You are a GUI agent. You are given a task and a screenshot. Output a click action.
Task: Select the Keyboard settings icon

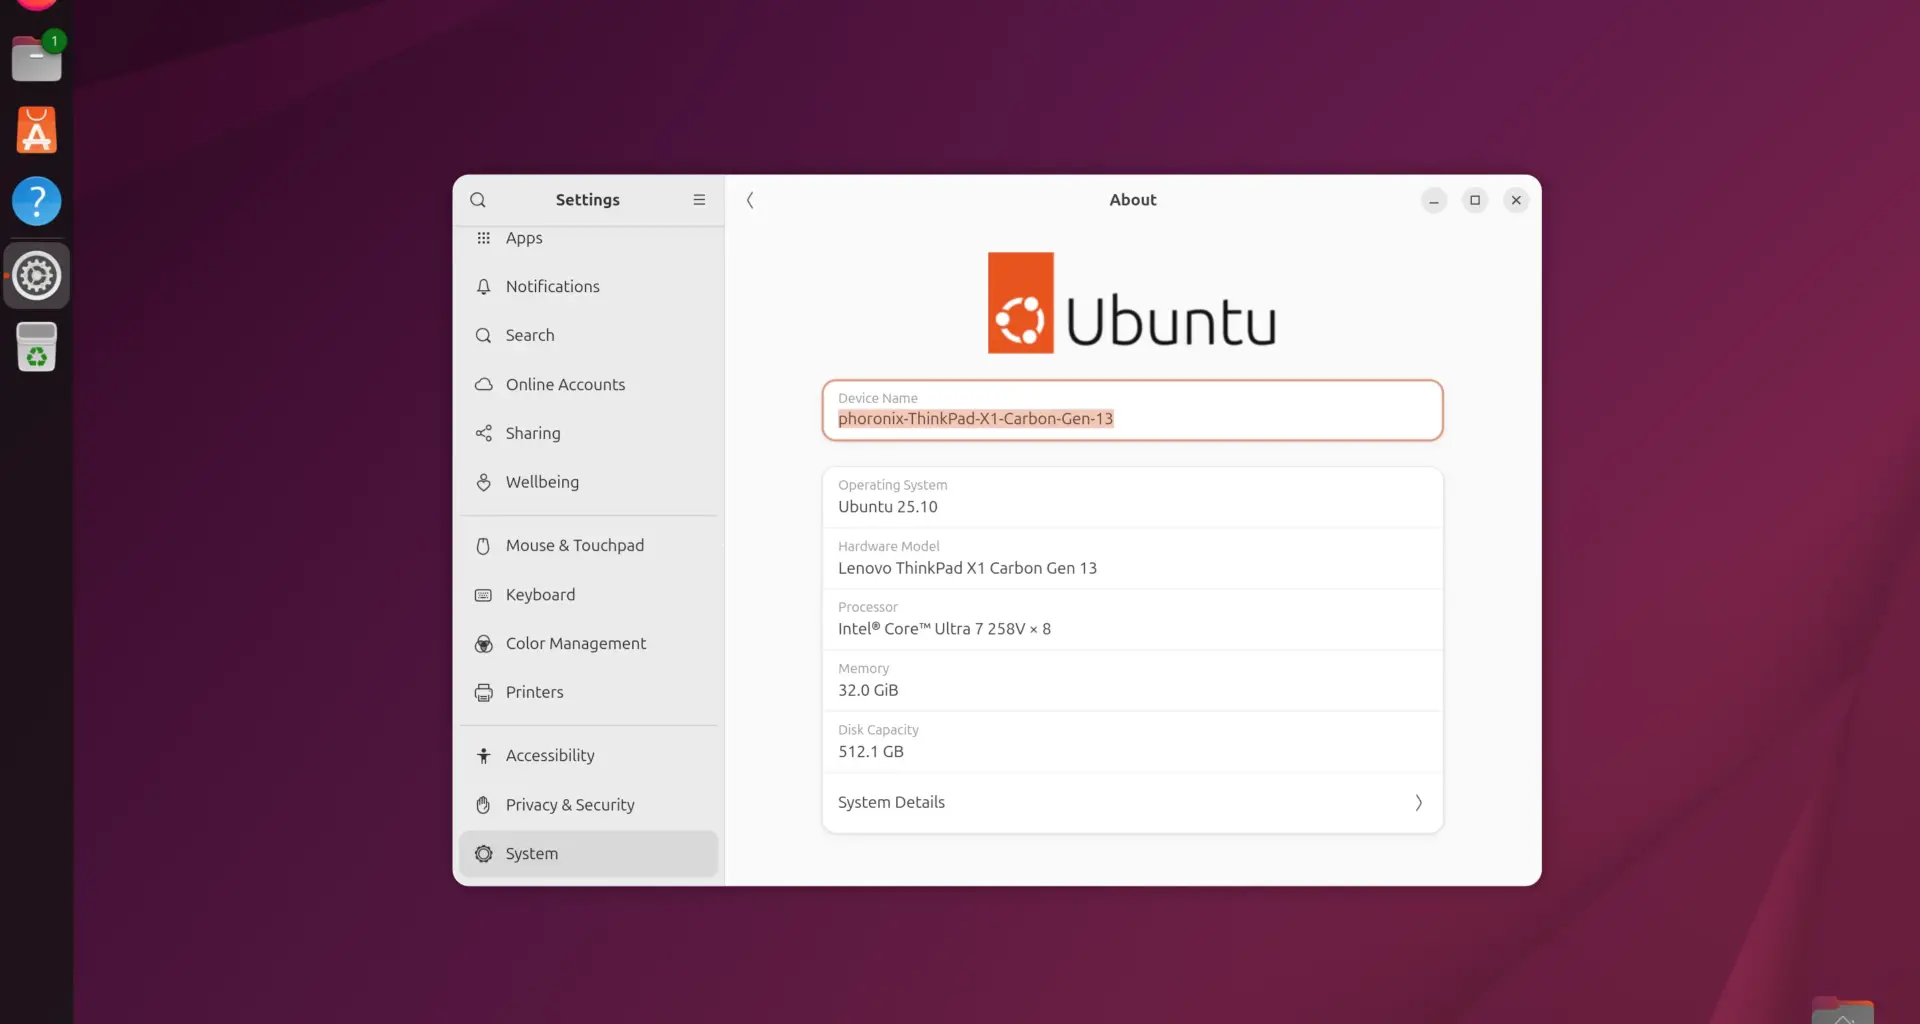click(x=484, y=594)
